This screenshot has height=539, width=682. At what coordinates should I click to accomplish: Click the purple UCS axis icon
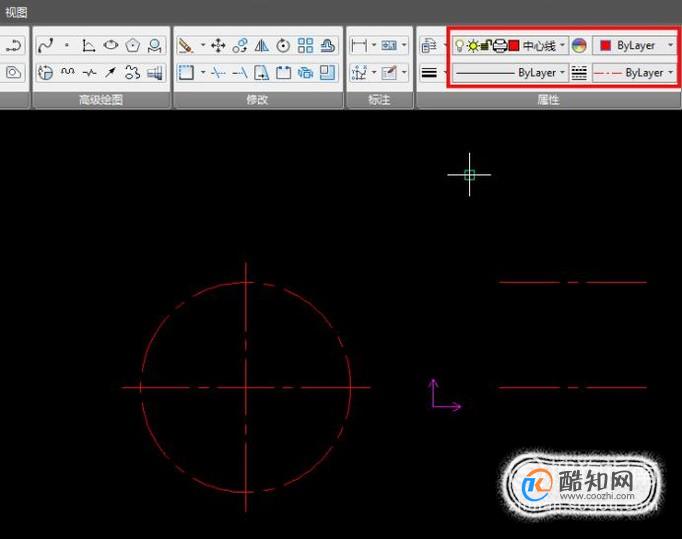click(445, 395)
